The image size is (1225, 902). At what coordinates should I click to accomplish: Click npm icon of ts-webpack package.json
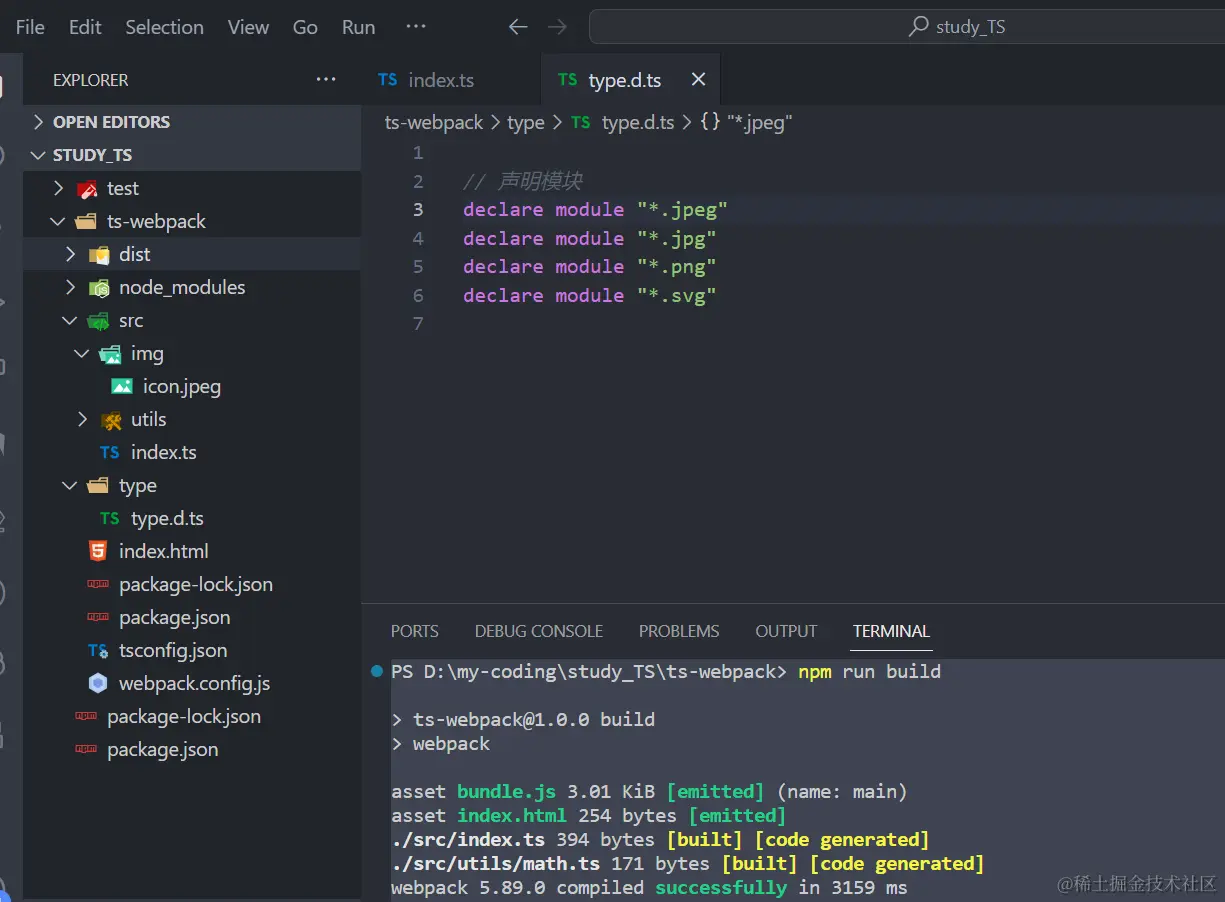[98, 618]
